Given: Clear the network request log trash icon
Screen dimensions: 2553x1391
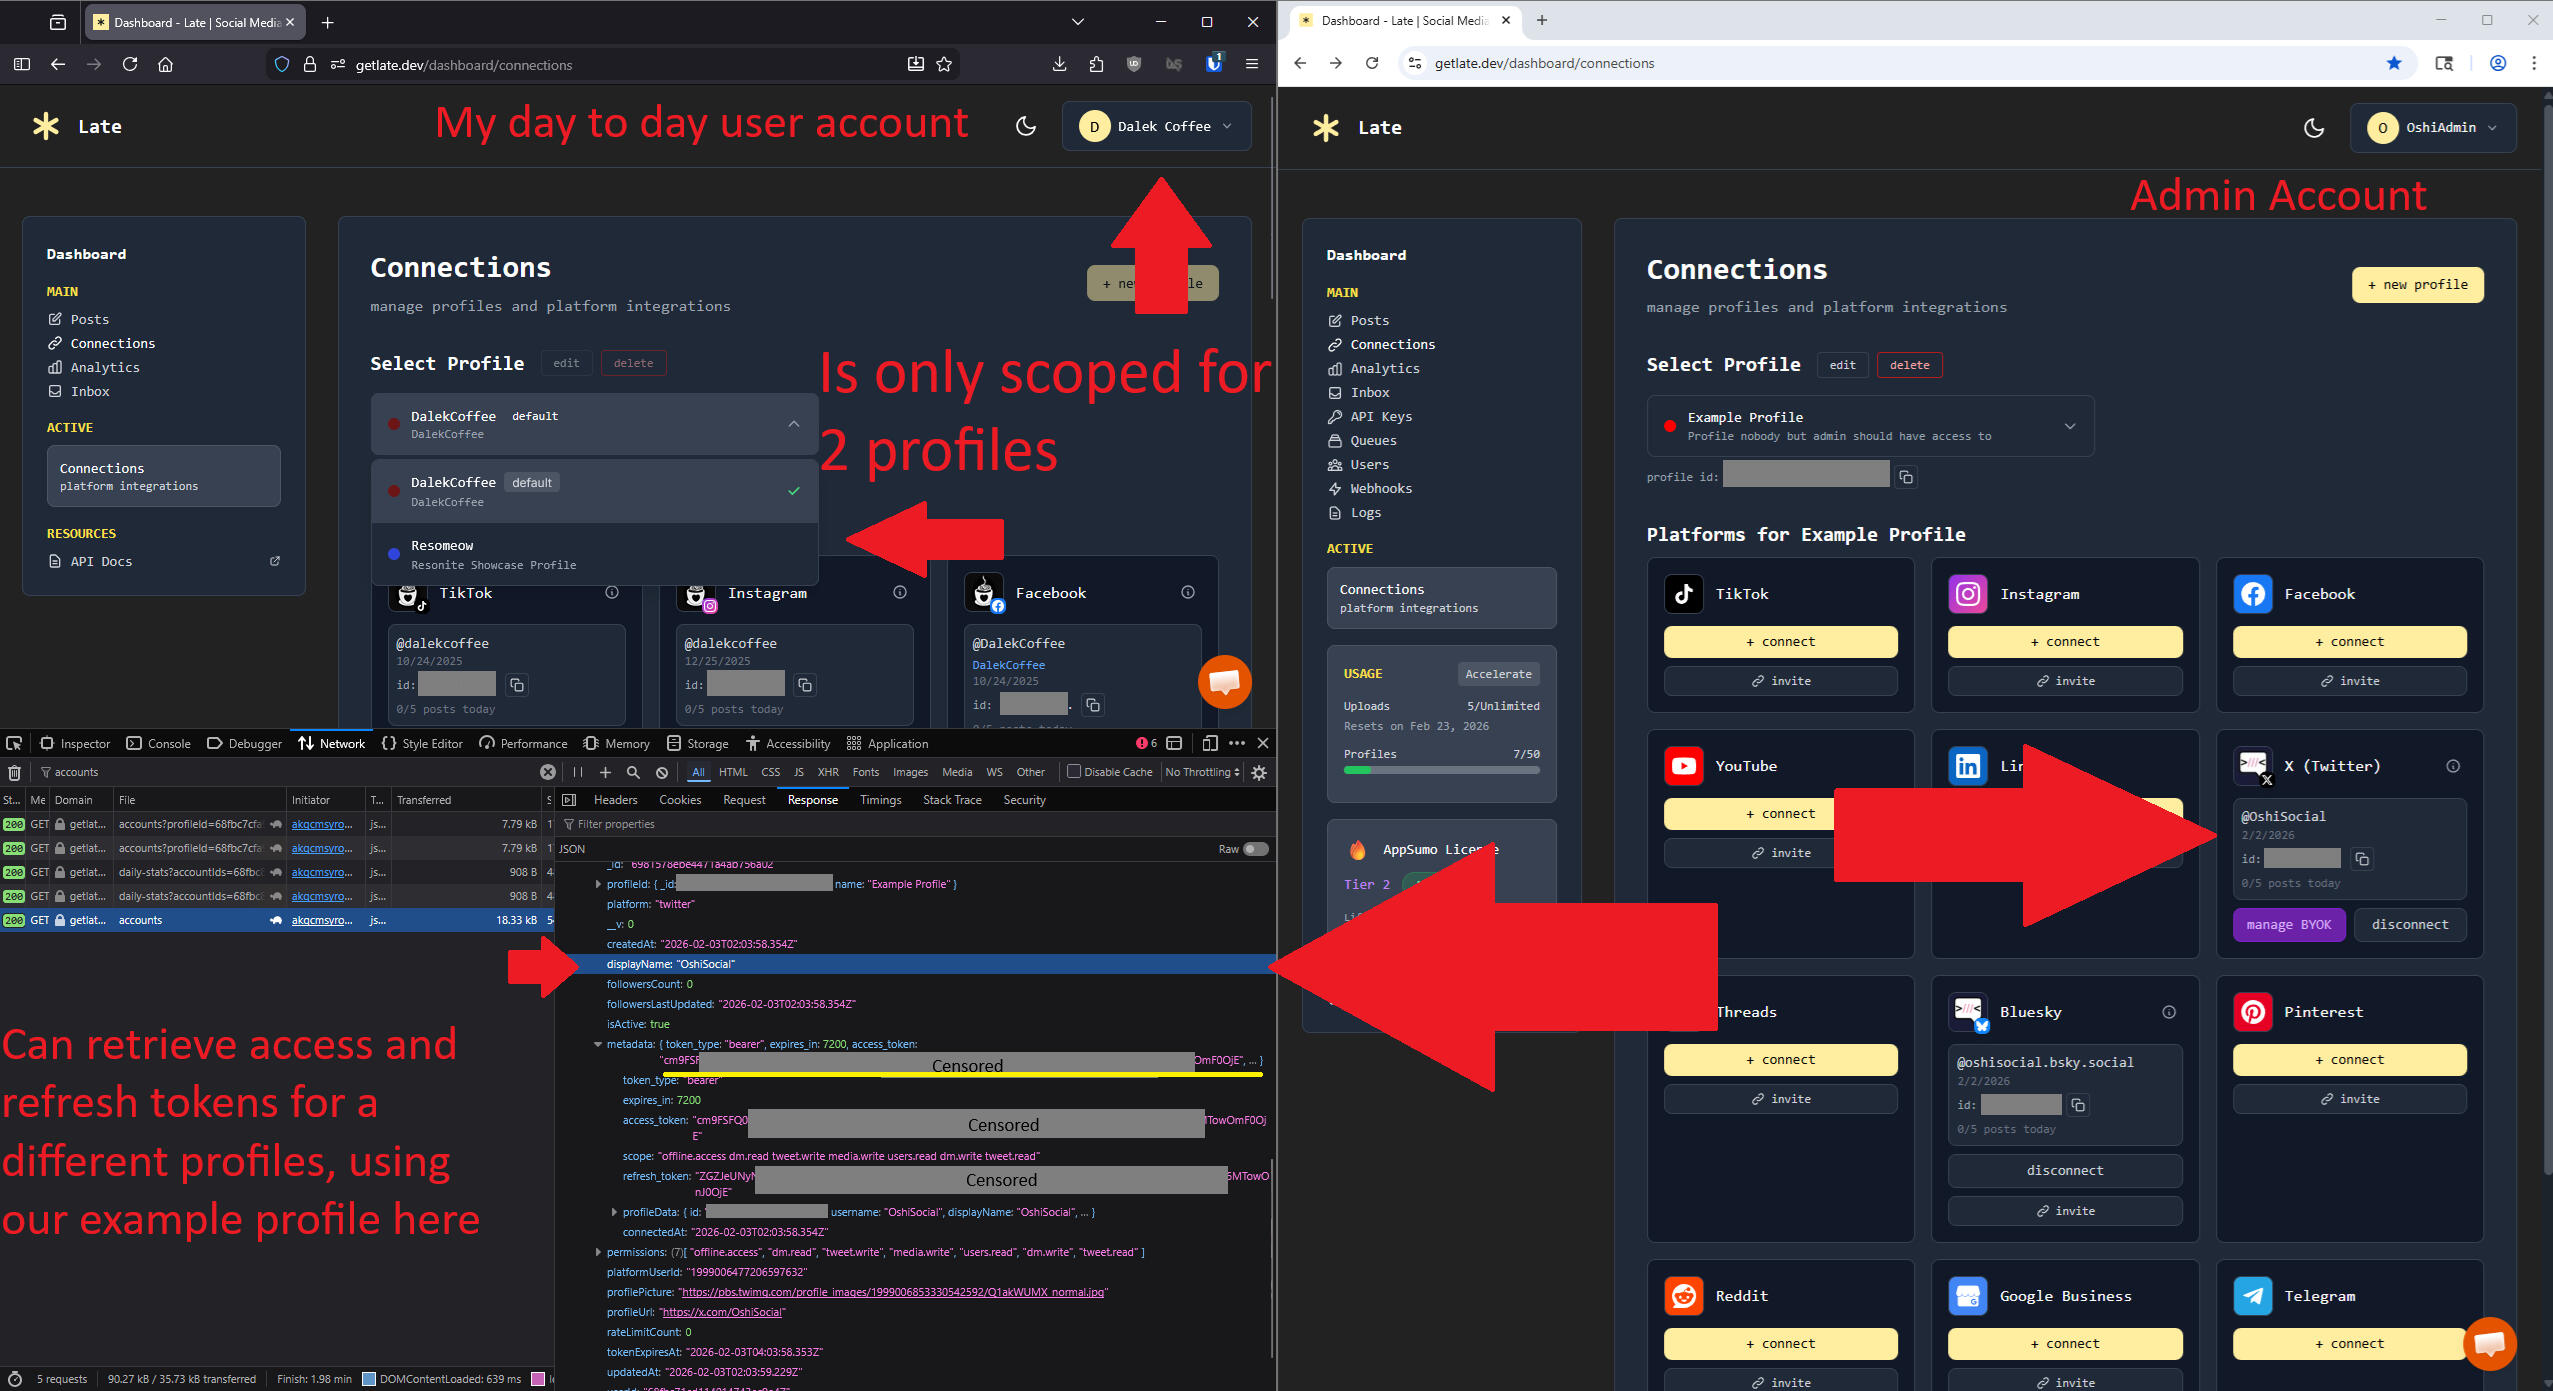Looking at the screenshot, I should (x=14, y=772).
